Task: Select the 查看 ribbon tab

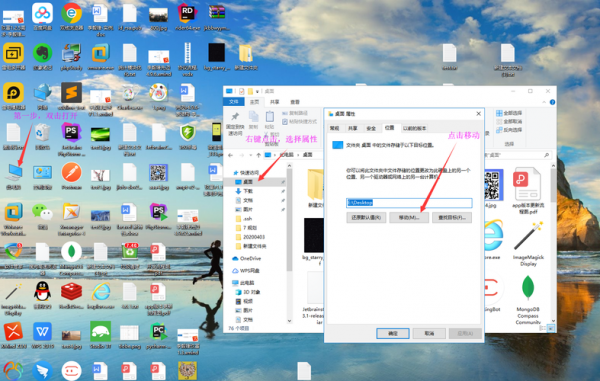Action: click(x=295, y=102)
